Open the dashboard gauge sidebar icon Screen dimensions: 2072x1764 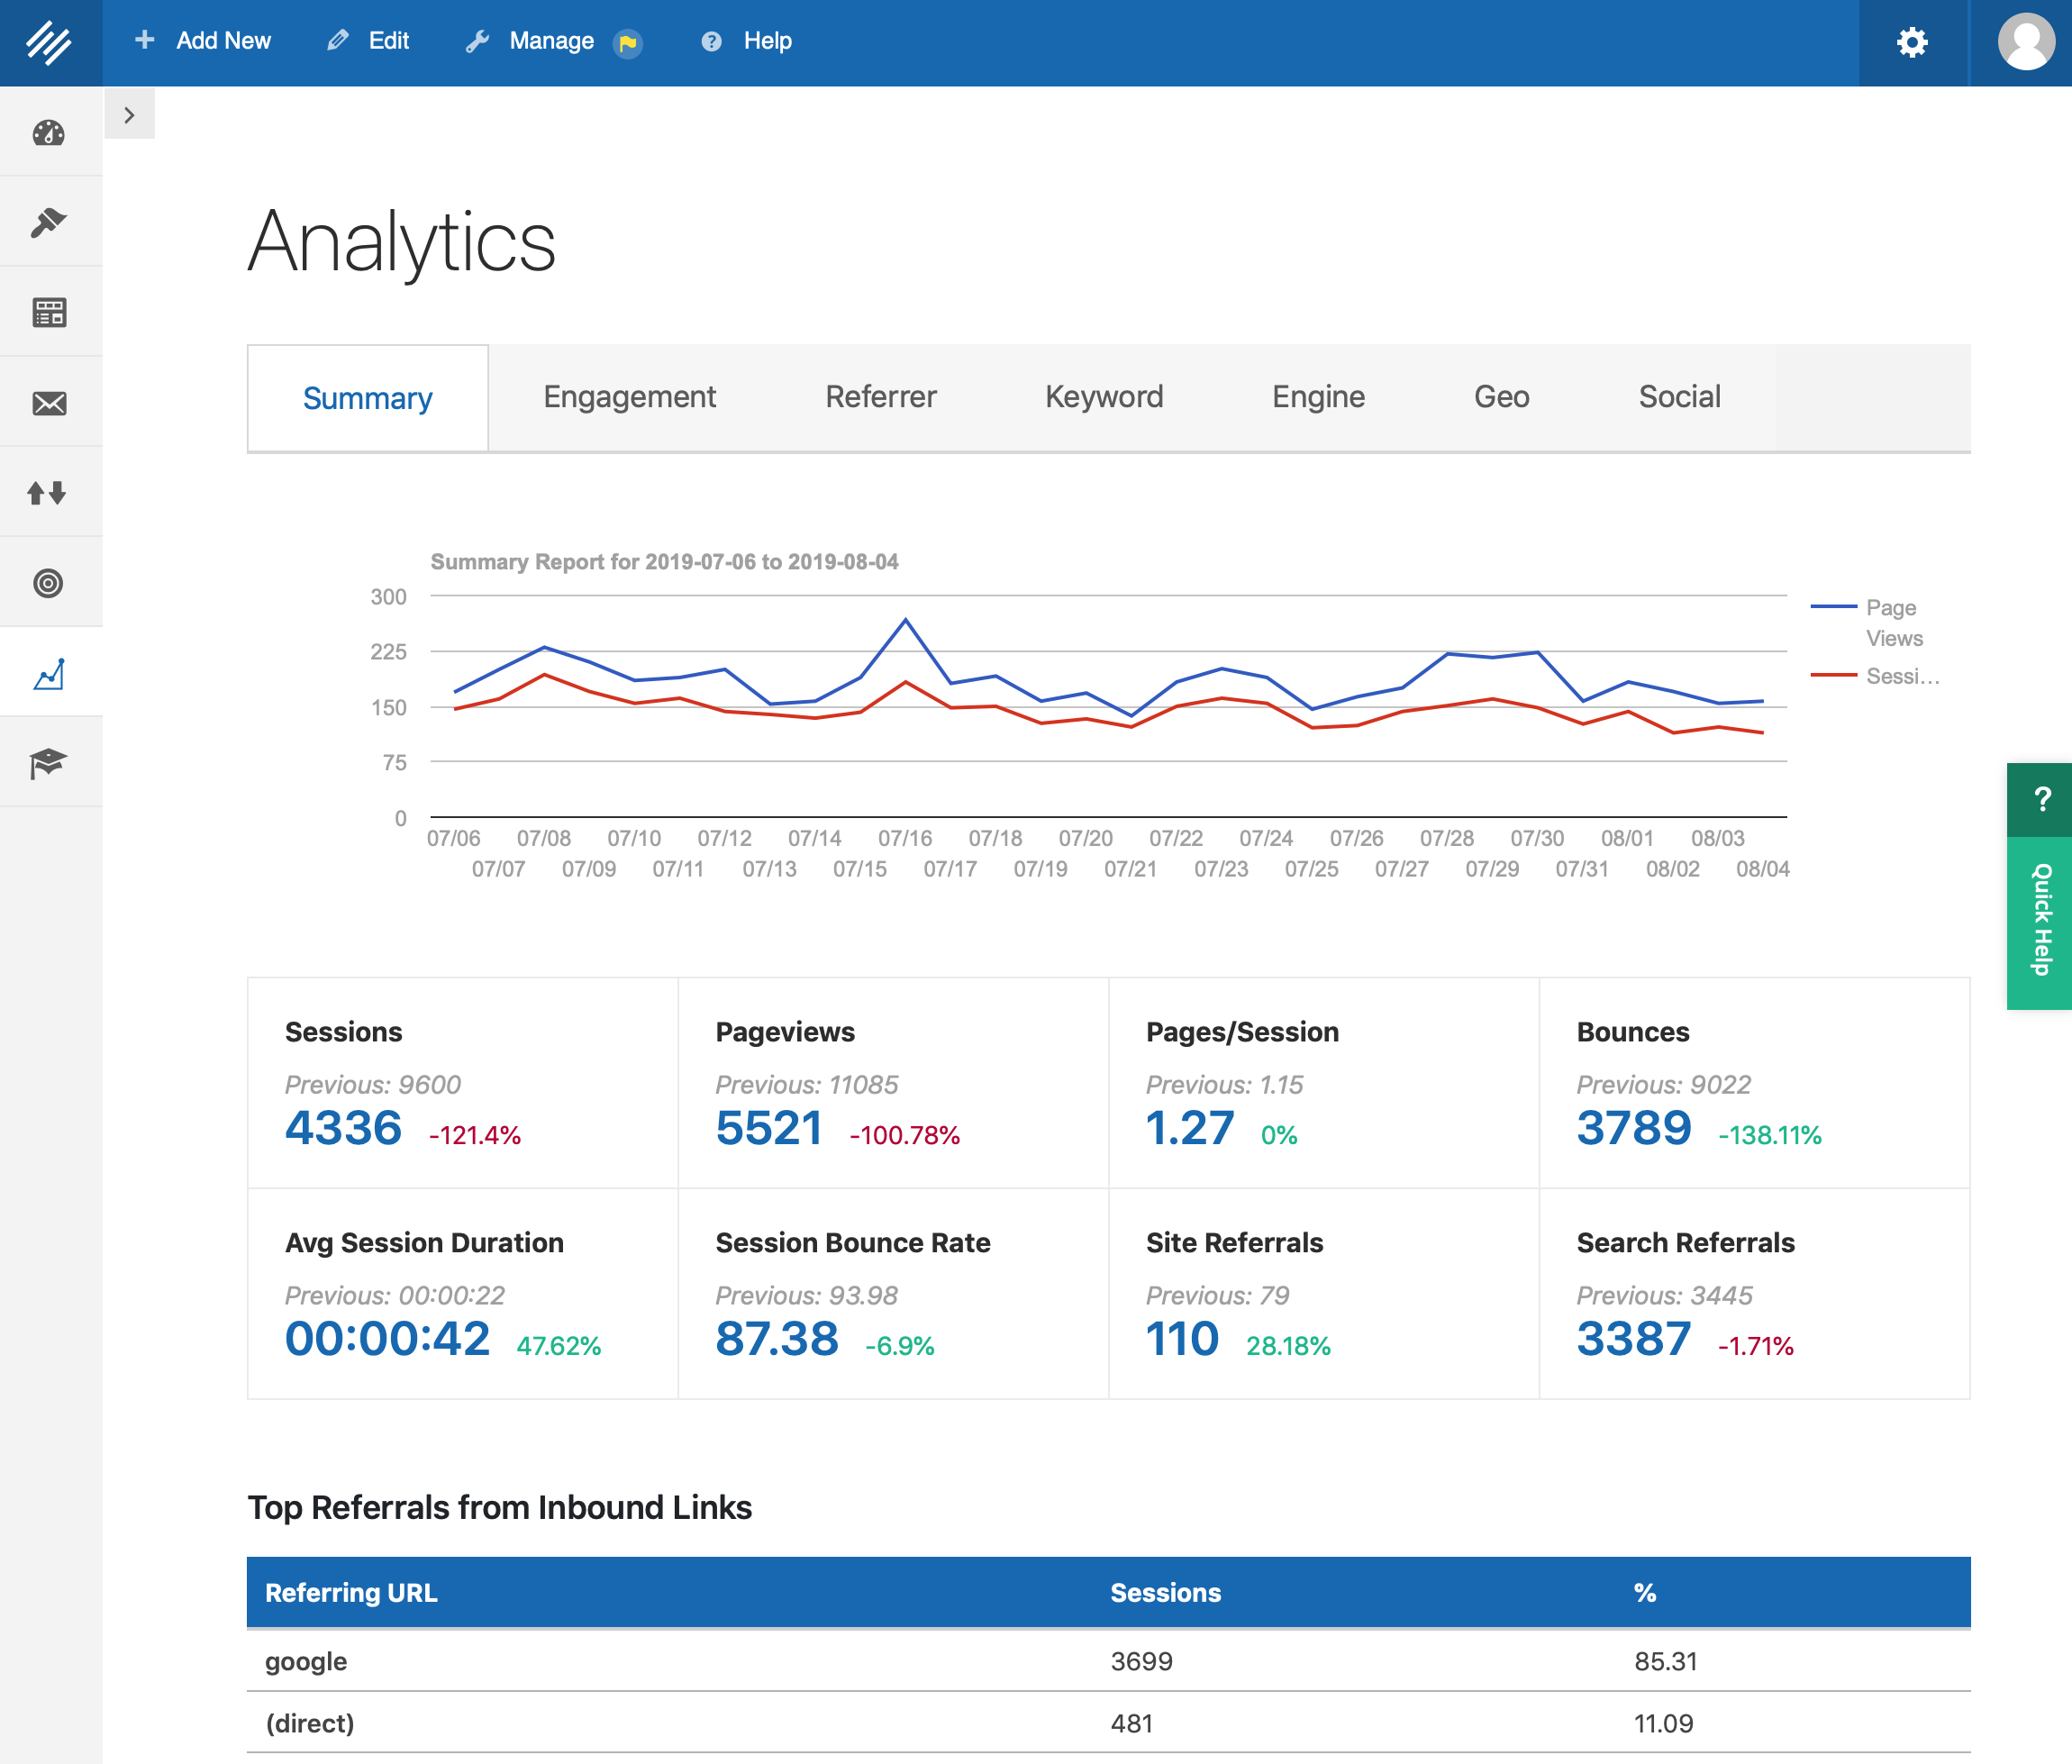49,132
